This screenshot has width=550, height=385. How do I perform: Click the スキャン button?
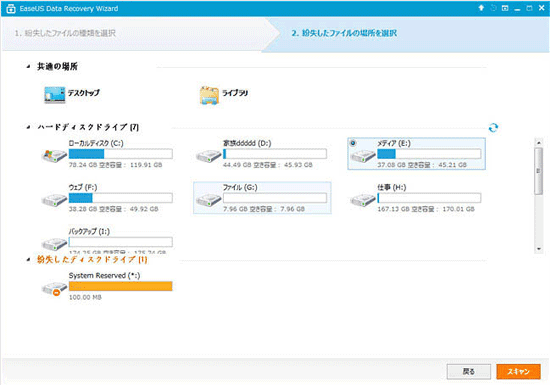click(518, 372)
